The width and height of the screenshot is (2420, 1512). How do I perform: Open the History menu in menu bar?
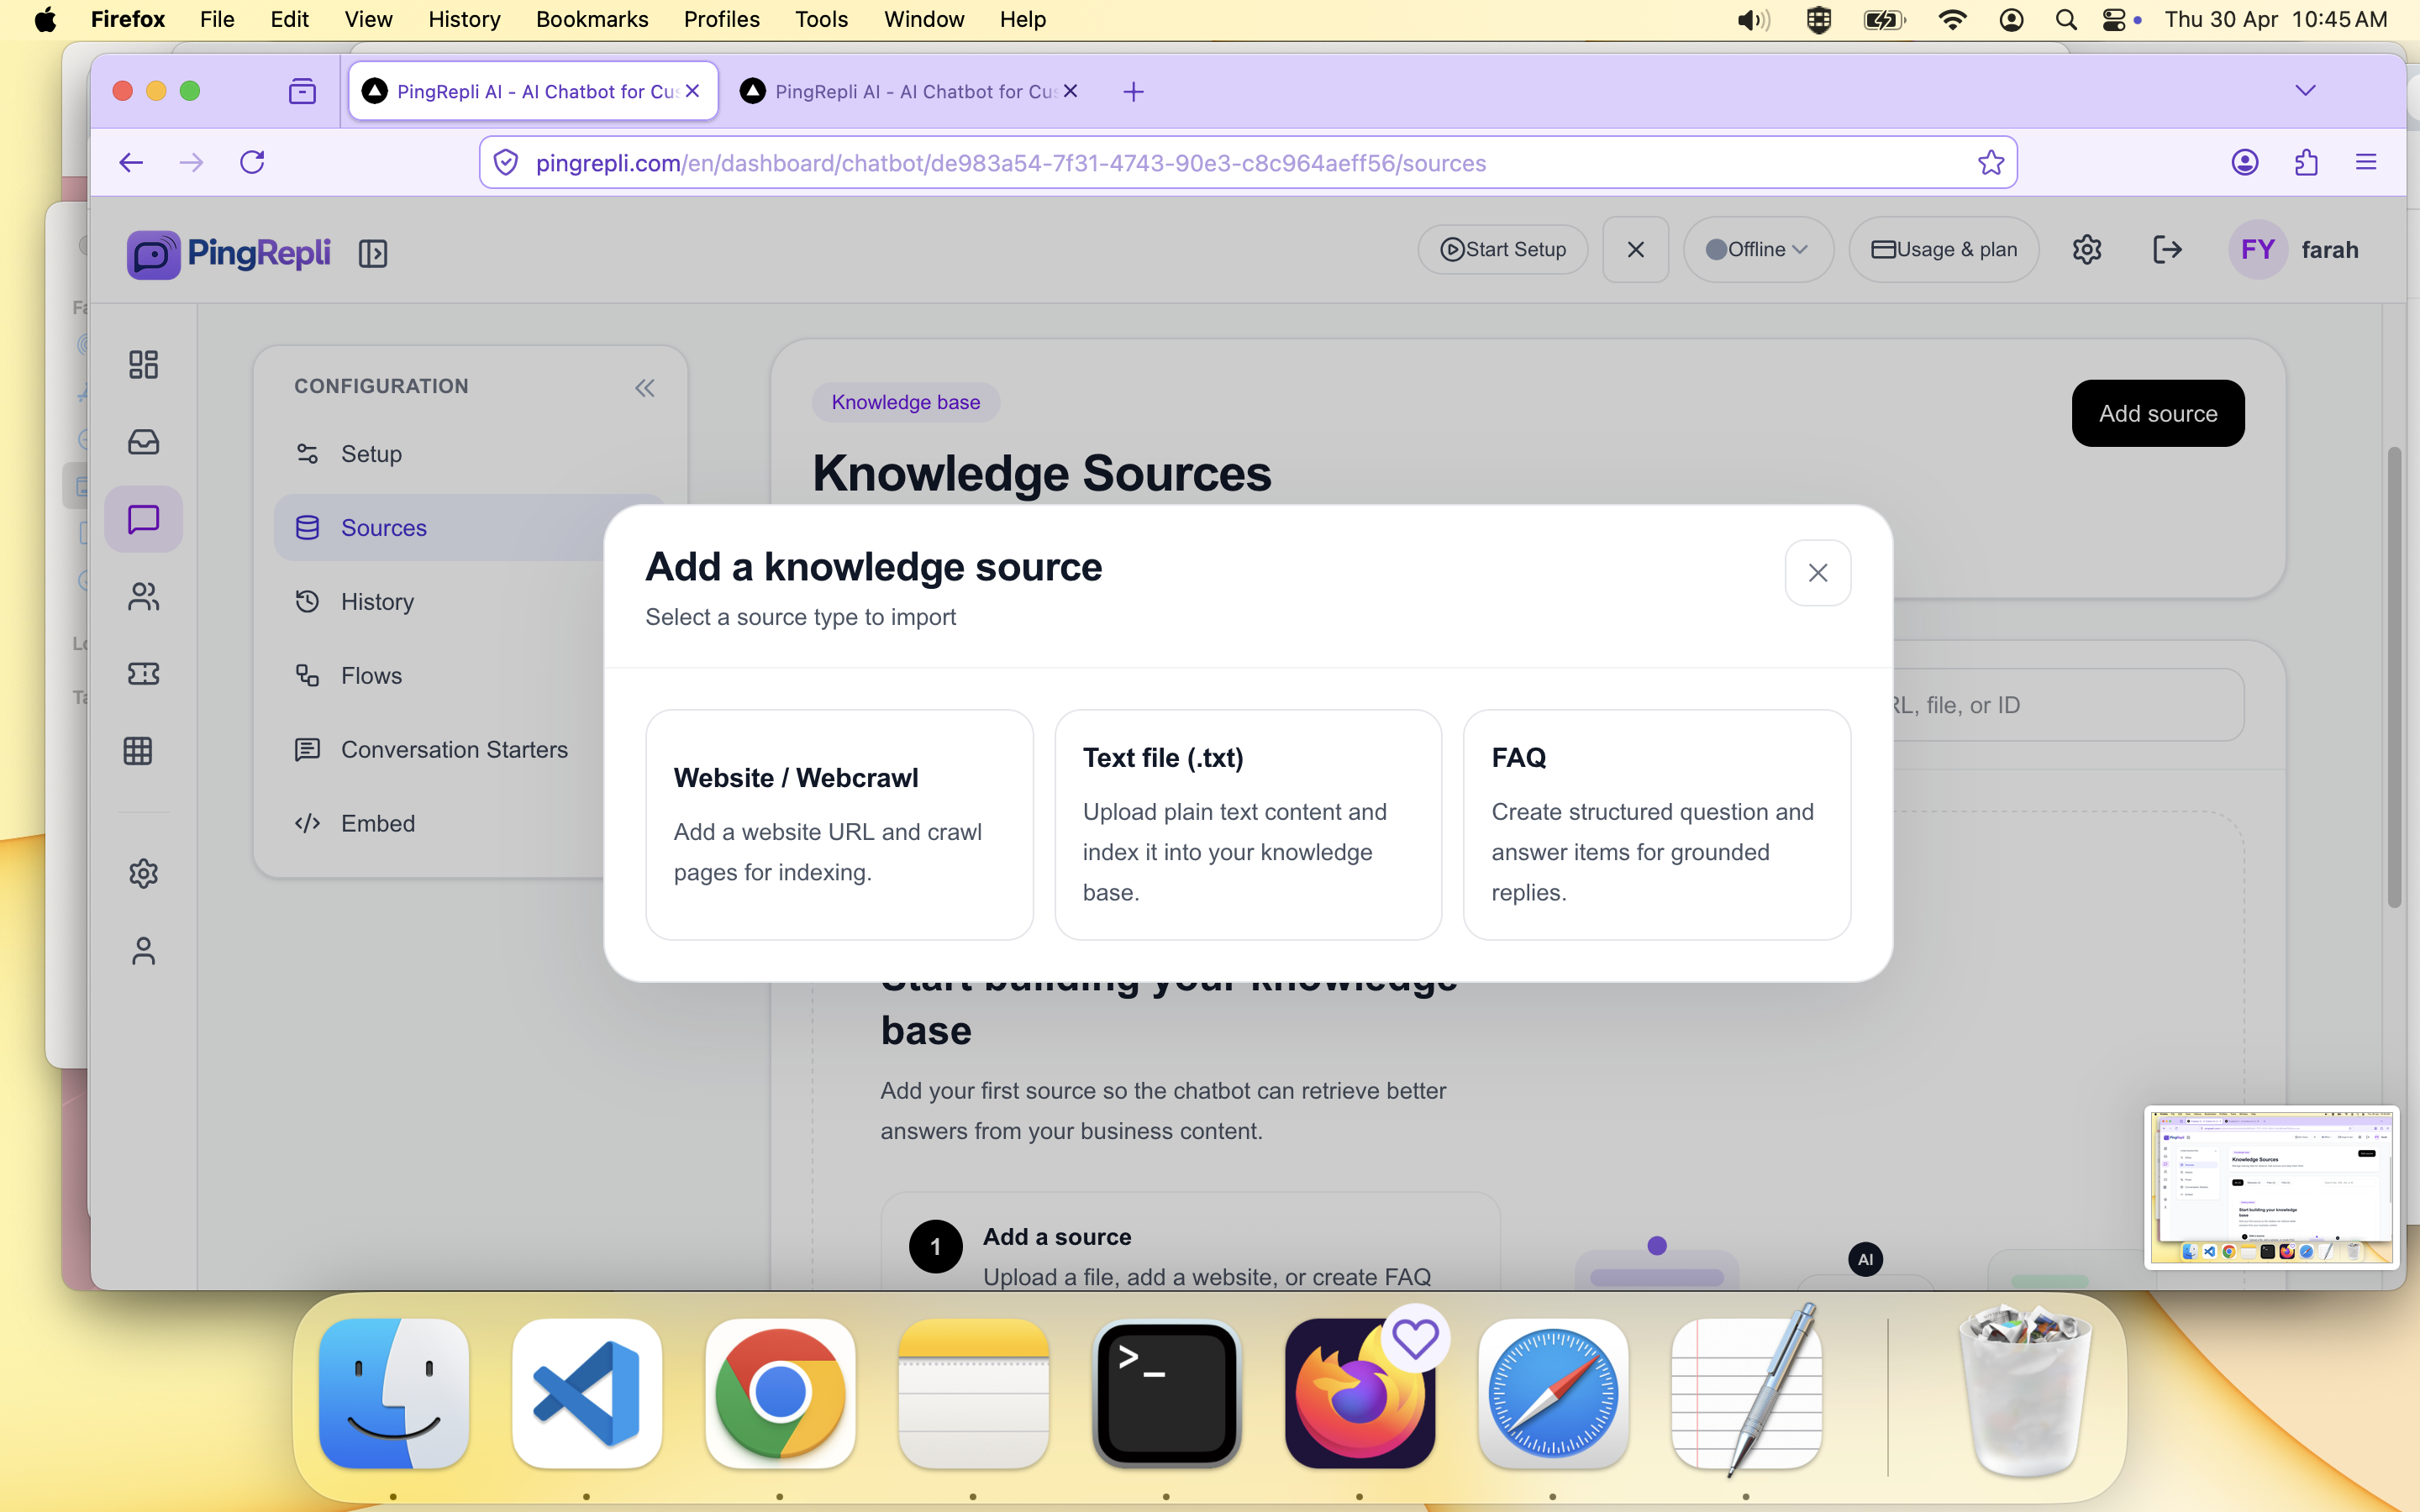click(x=464, y=19)
